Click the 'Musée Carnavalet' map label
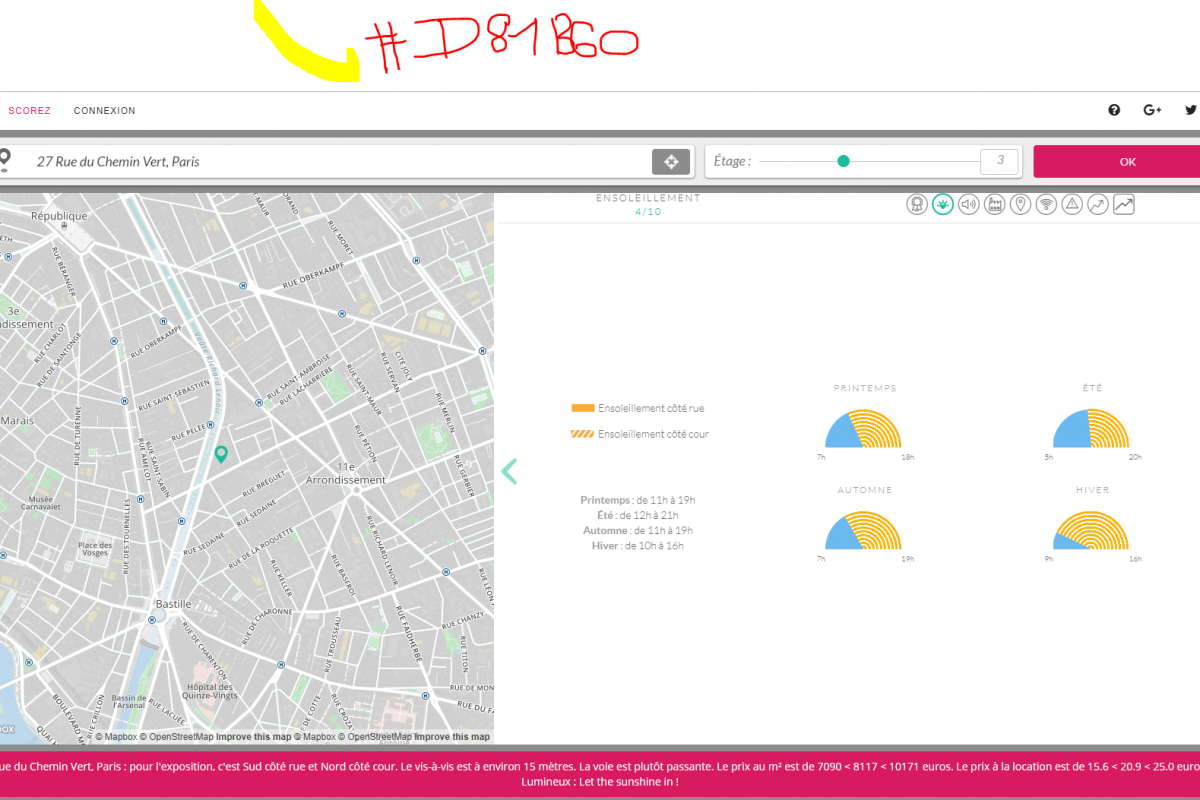The image size is (1200, 800). coord(41,503)
